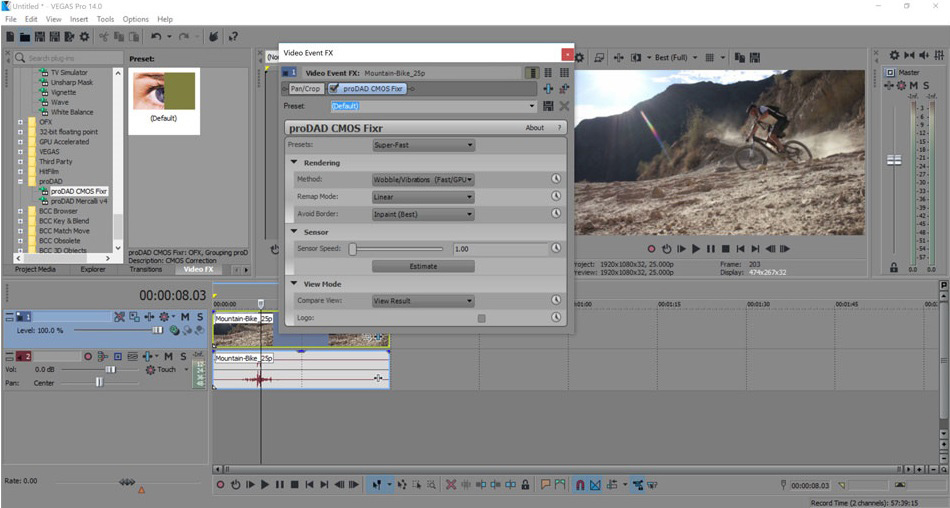950x508 pixels.
Task: Animate the Method parameter clock icon
Action: (x=556, y=179)
